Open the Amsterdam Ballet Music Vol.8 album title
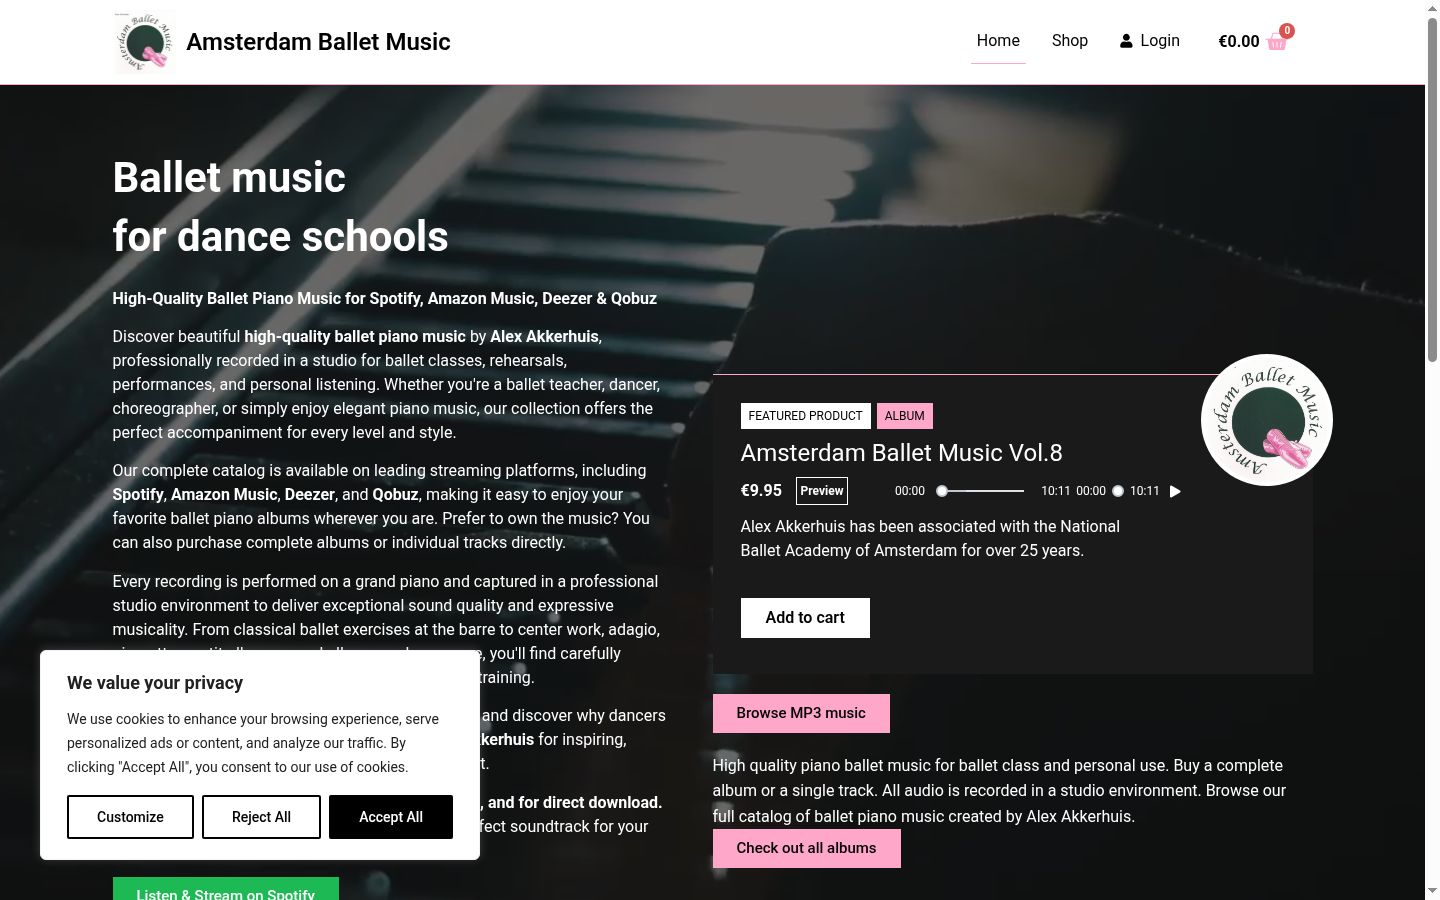Screen dimensions: 1440x900 point(901,453)
